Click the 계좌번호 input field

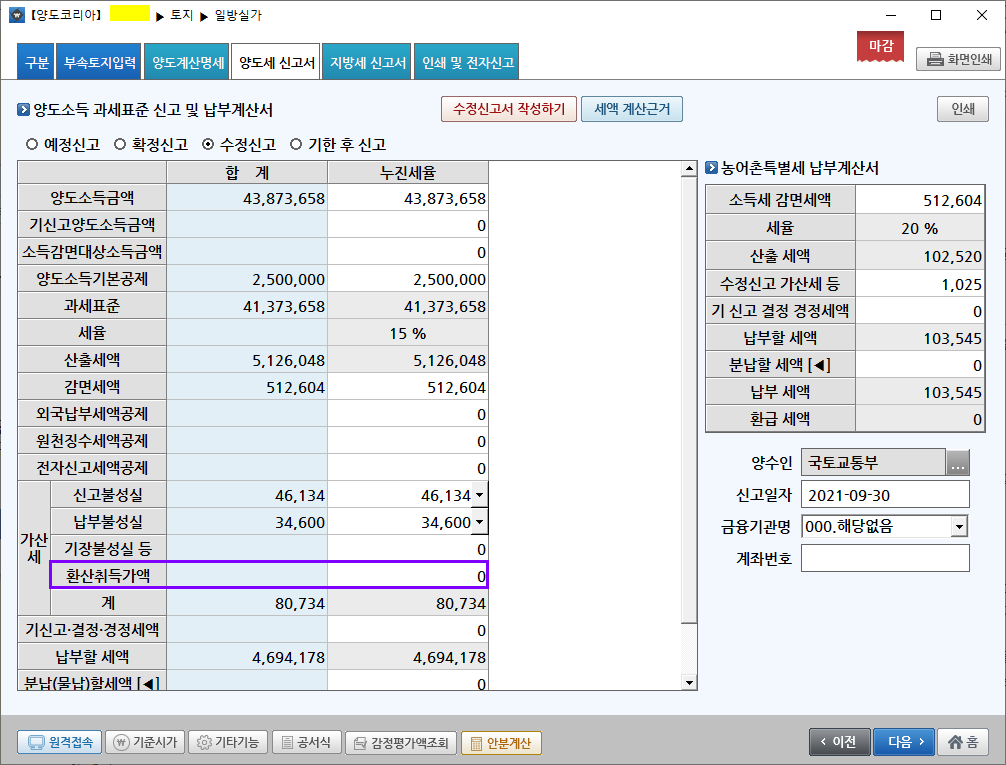pyautogui.click(x=885, y=558)
